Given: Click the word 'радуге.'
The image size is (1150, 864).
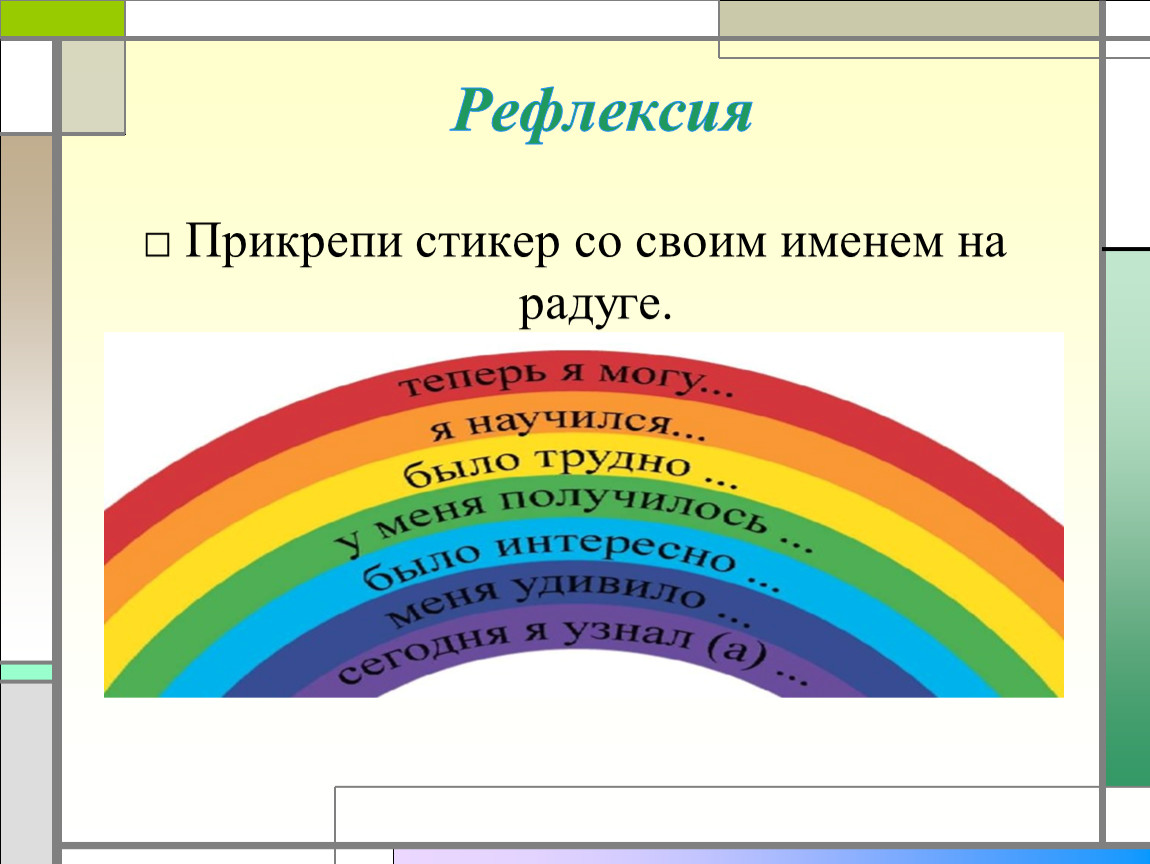Looking at the screenshot, I should [596, 304].
